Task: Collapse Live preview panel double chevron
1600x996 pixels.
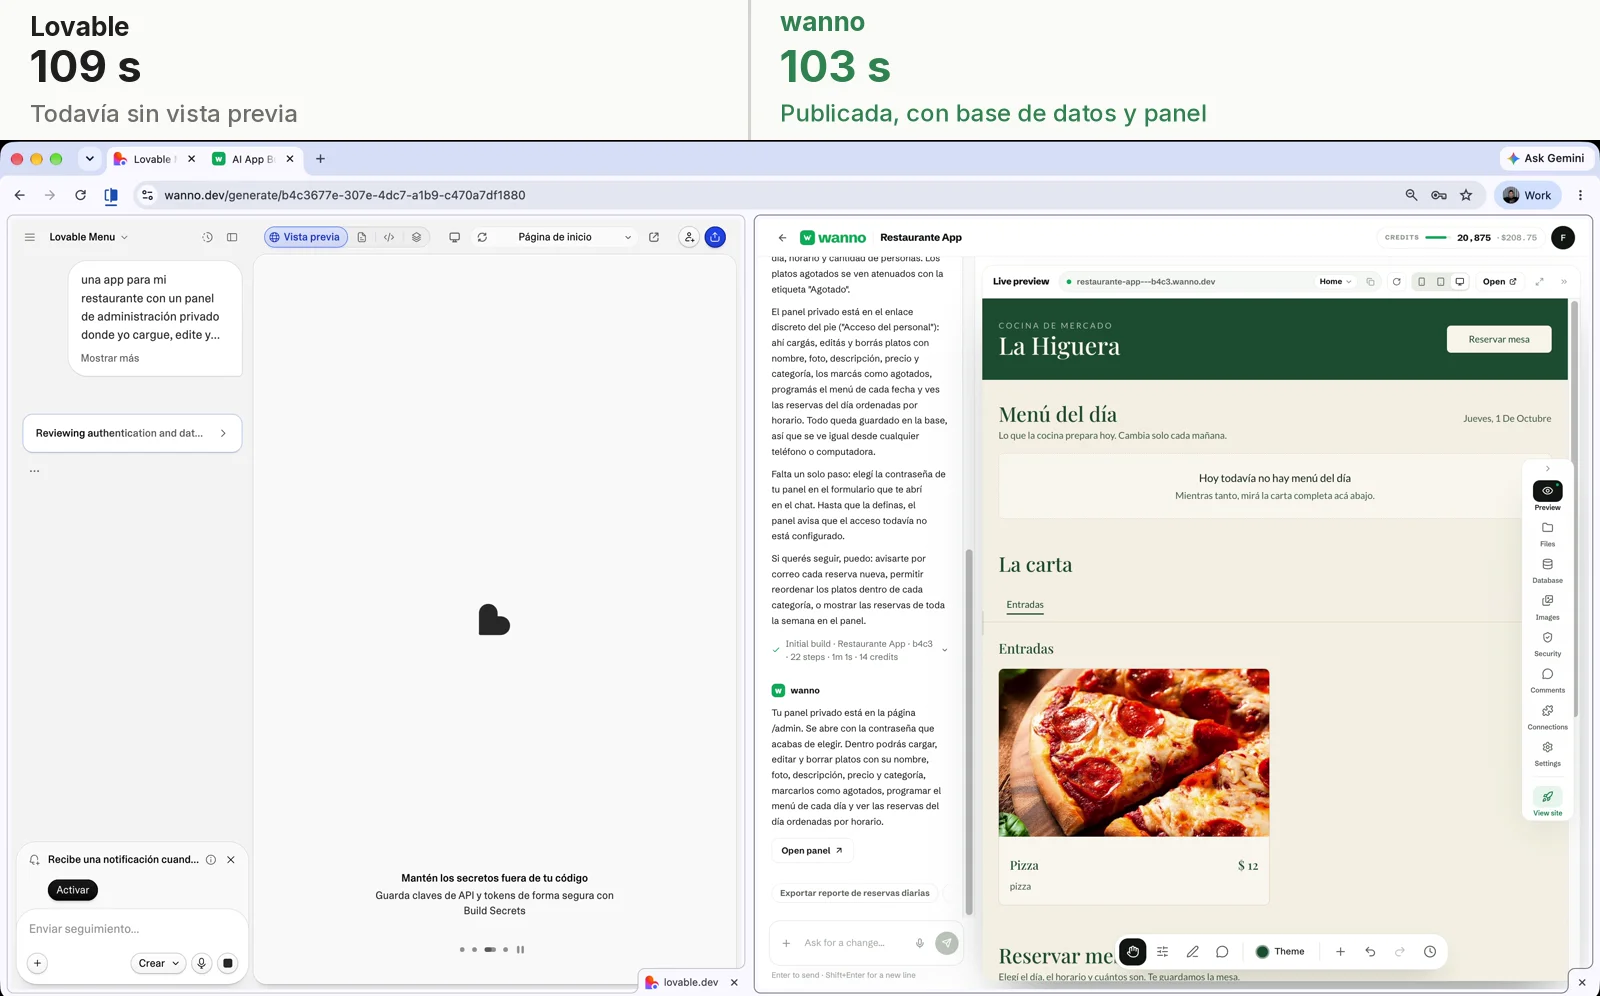Action: [1564, 282]
